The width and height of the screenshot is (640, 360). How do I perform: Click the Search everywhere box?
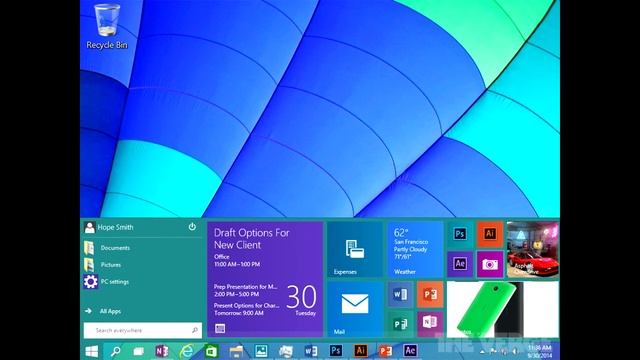point(143,330)
